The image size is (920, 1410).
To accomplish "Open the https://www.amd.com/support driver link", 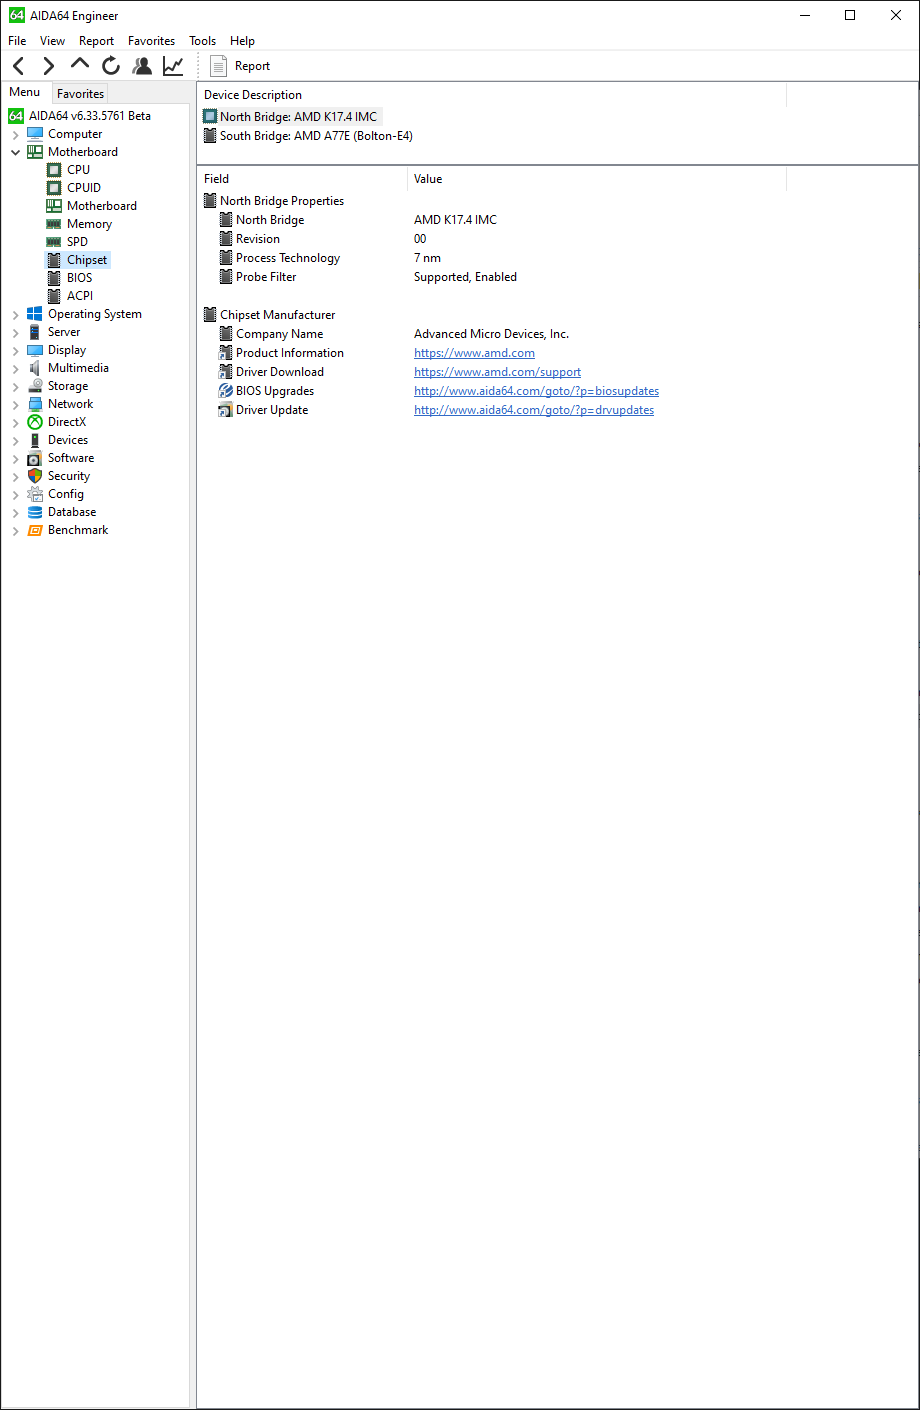I will click(497, 372).
